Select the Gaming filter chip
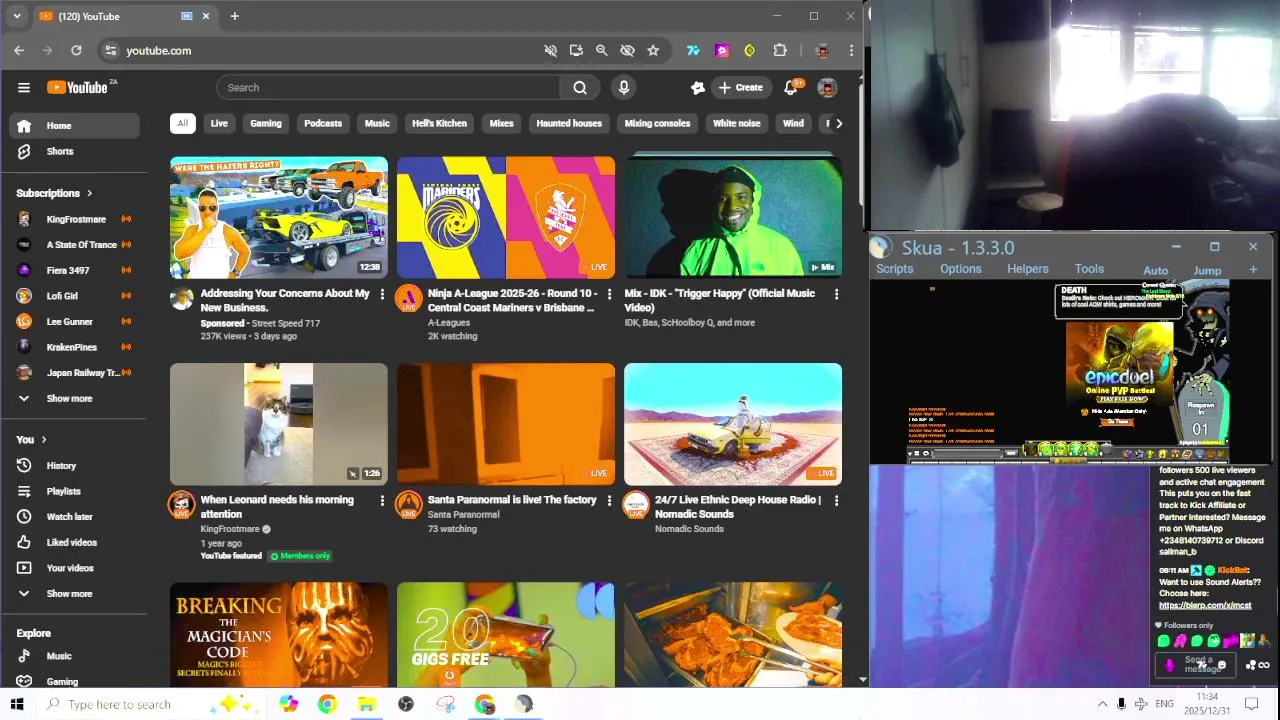 266,123
